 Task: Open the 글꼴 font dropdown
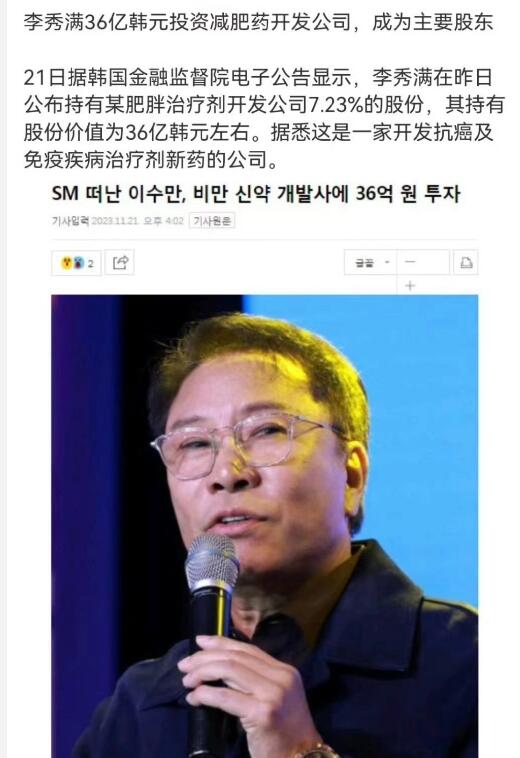[371, 262]
